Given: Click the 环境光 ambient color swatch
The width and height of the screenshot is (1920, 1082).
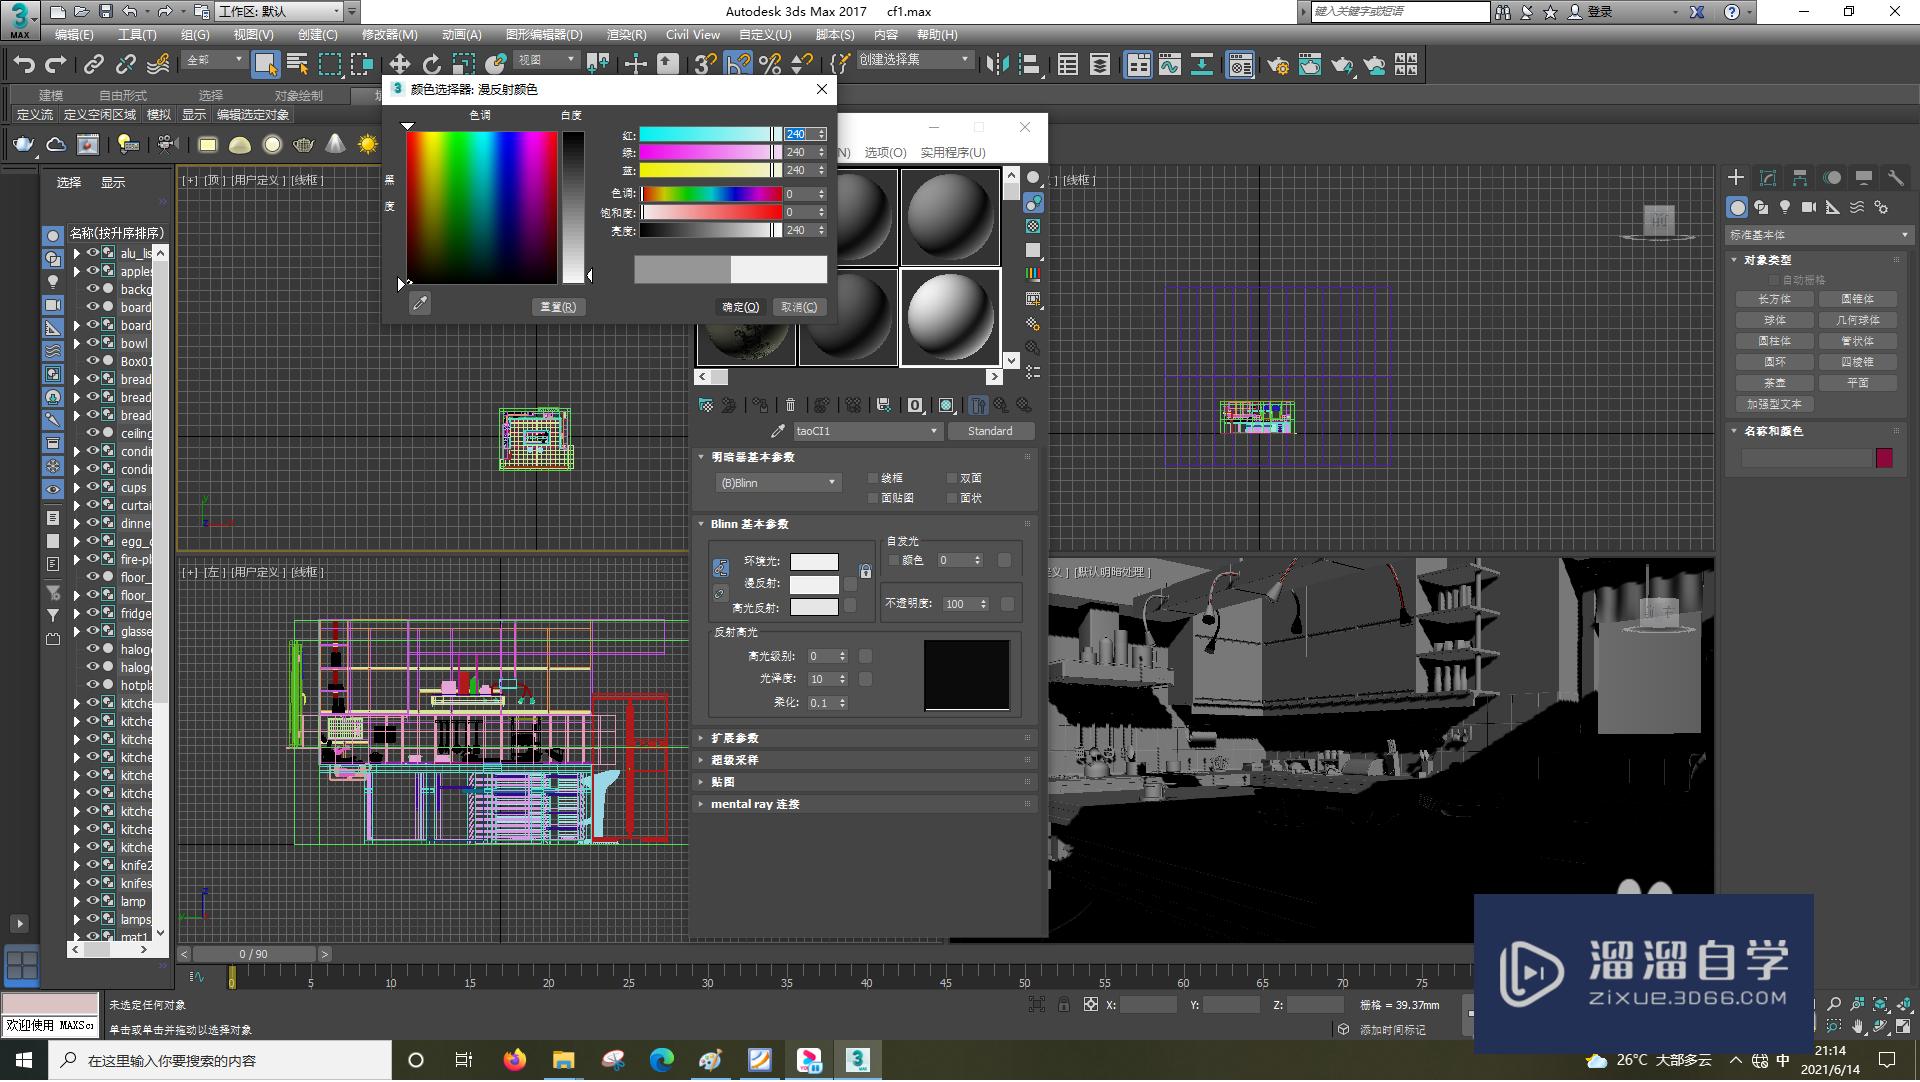Looking at the screenshot, I should point(814,561).
